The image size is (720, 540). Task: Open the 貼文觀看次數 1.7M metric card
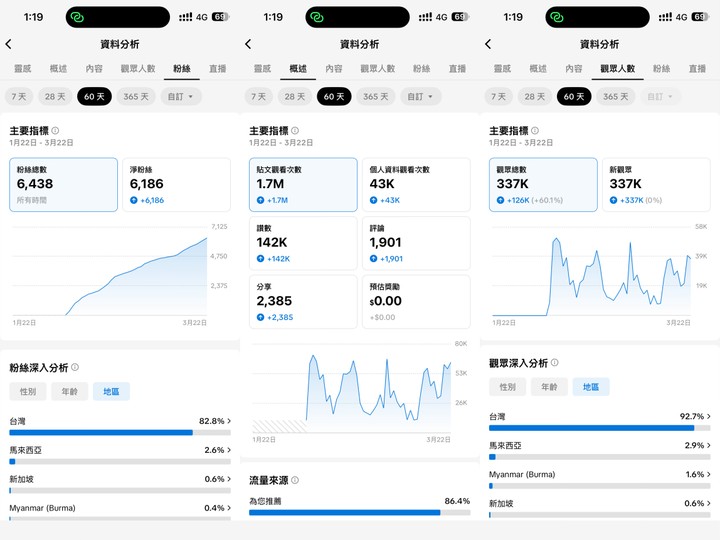pyautogui.click(x=303, y=184)
